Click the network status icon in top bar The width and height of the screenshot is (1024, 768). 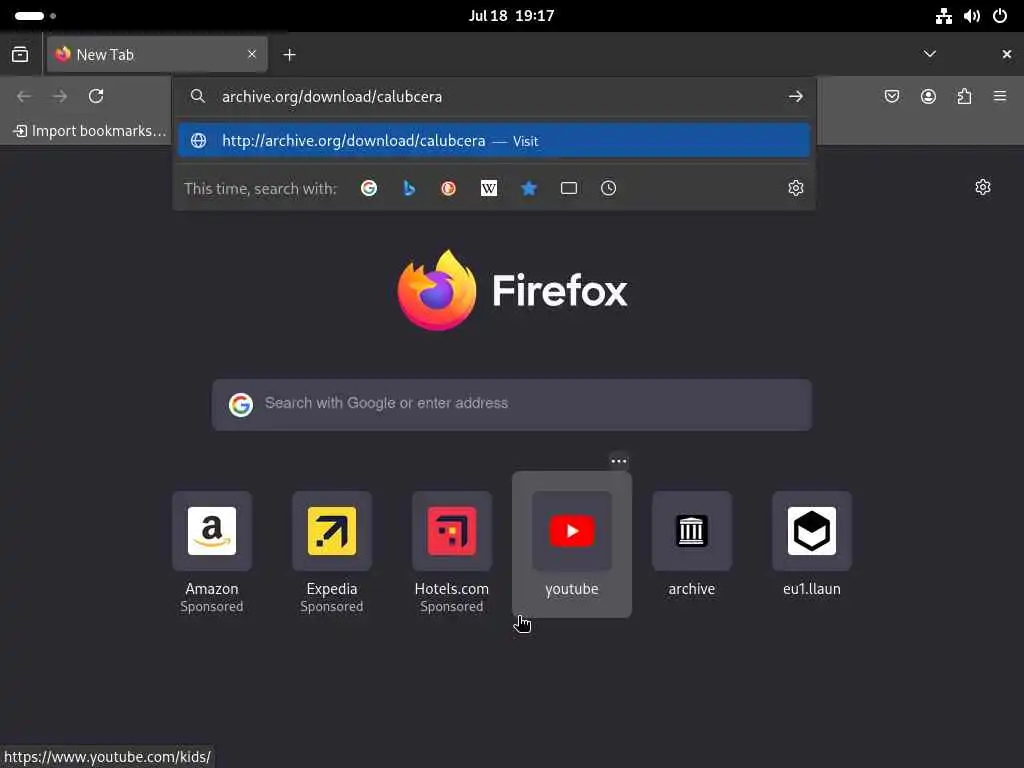[944, 16]
